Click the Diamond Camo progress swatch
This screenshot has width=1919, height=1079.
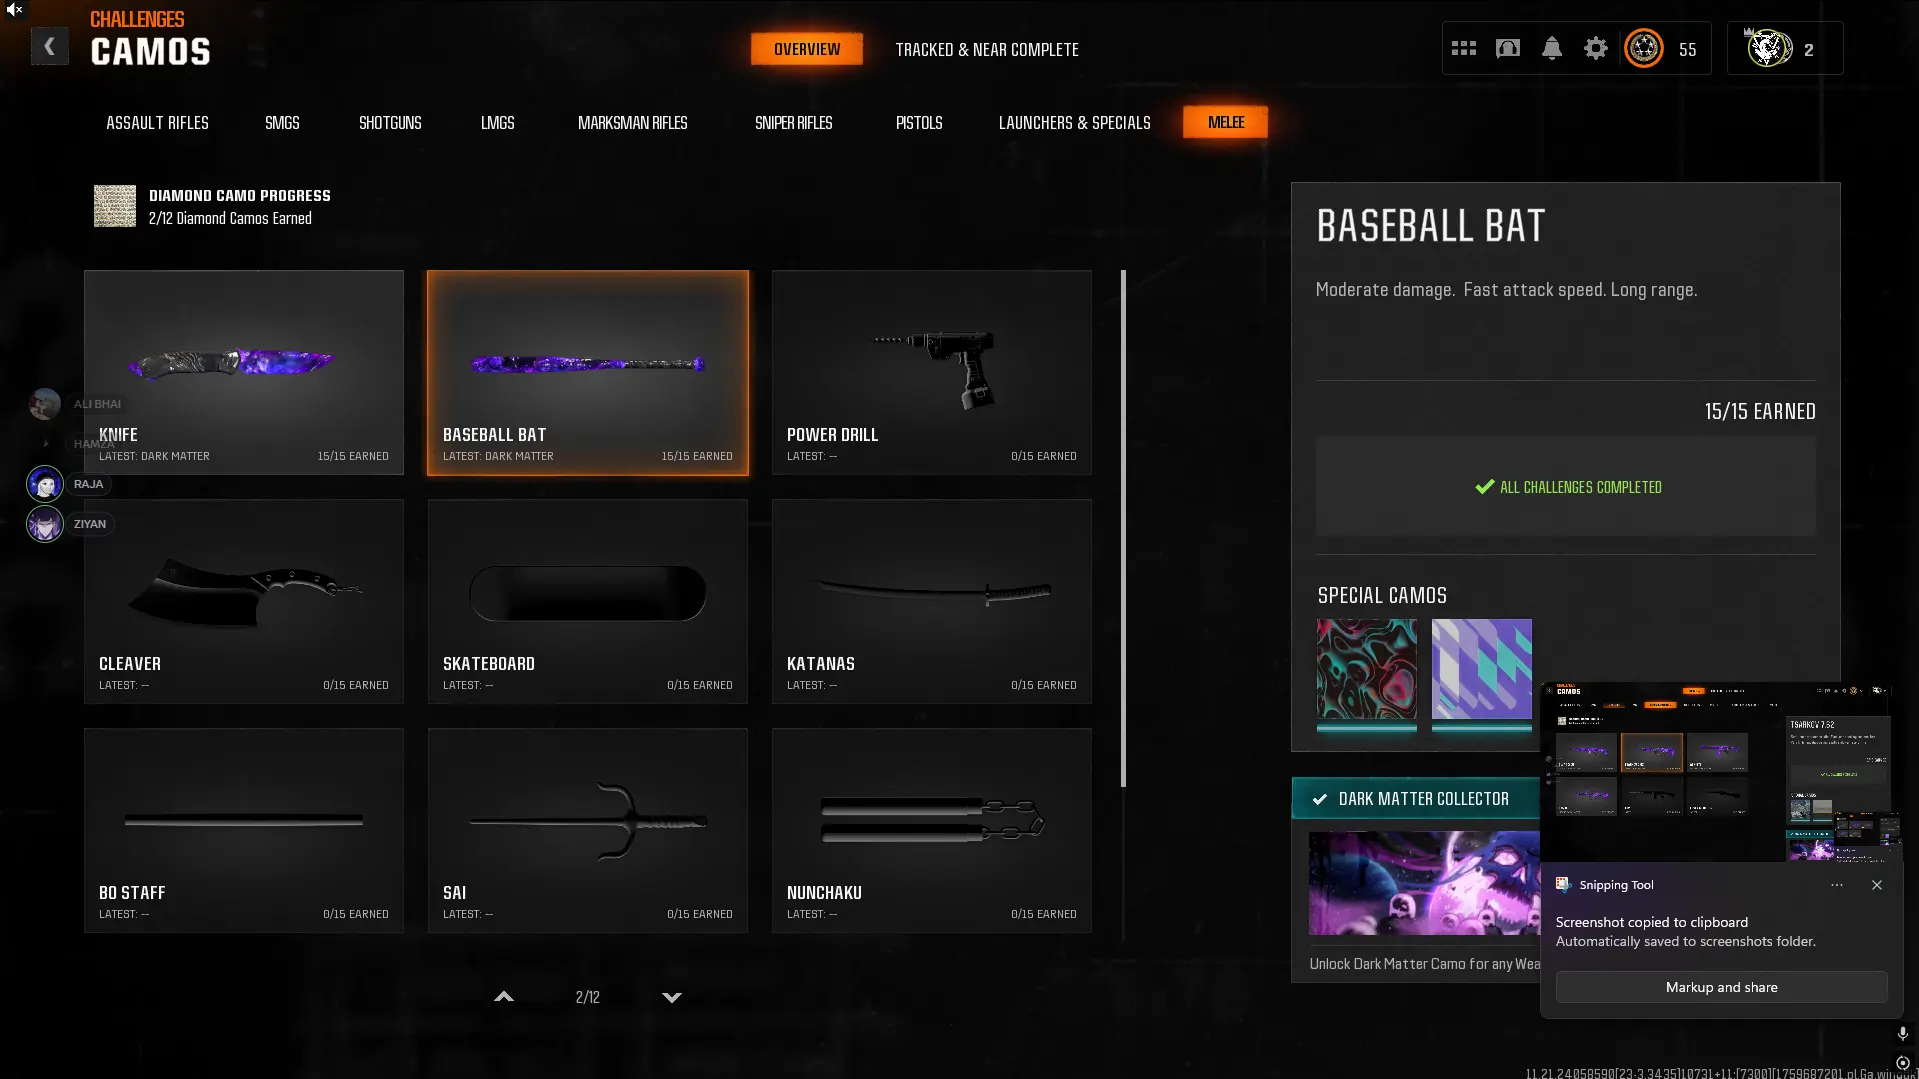pyautogui.click(x=115, y=206)
